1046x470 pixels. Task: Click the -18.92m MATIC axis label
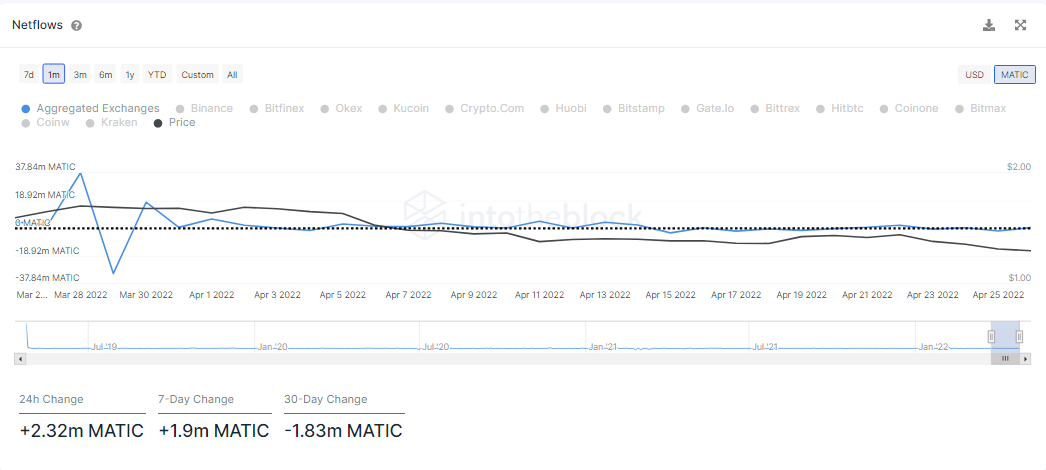pyautogui.click(x=47, y=251)
